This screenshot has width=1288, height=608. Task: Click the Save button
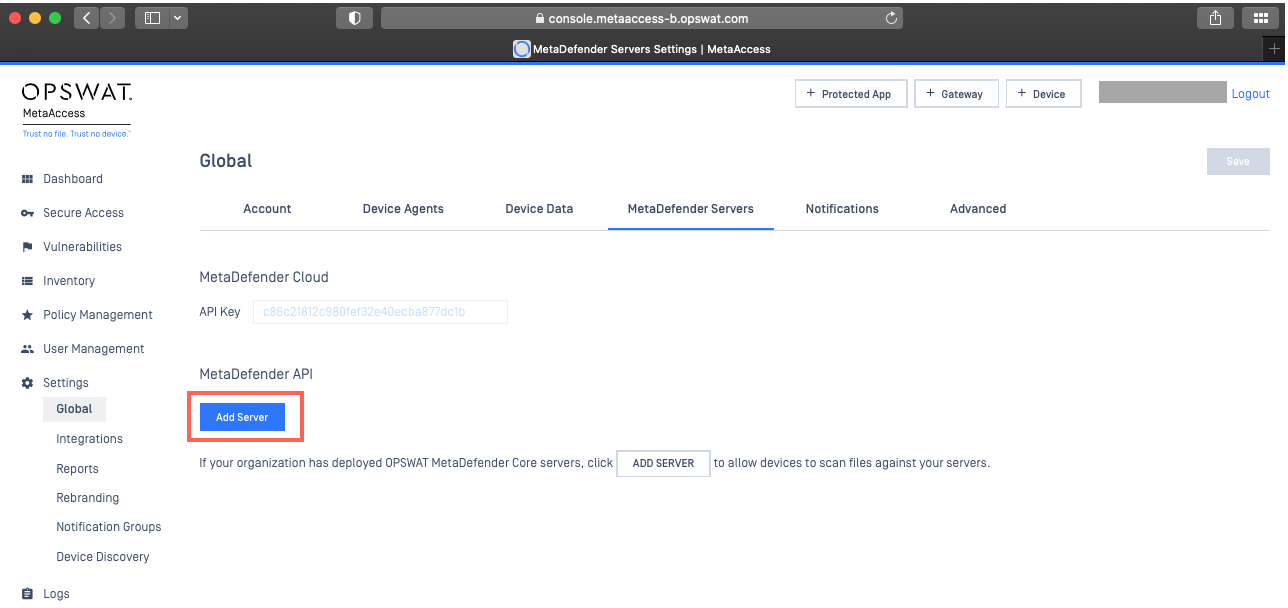point(1238,162)
